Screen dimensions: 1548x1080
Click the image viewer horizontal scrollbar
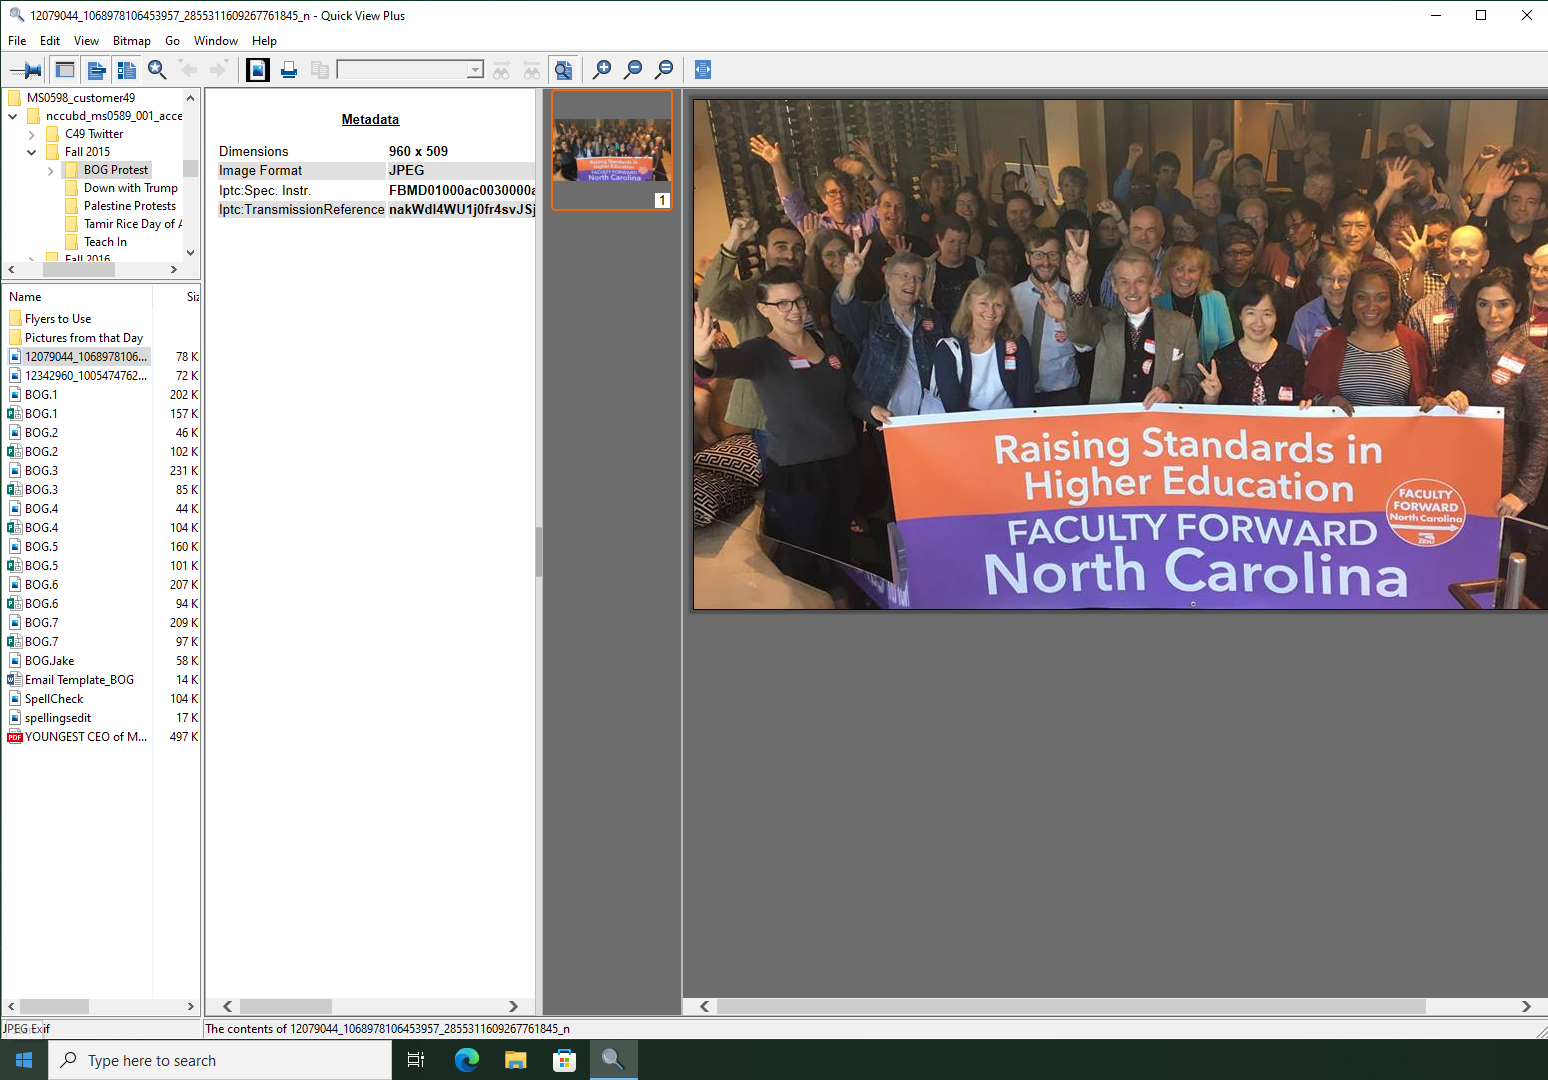click(x=1070, y=1006)
